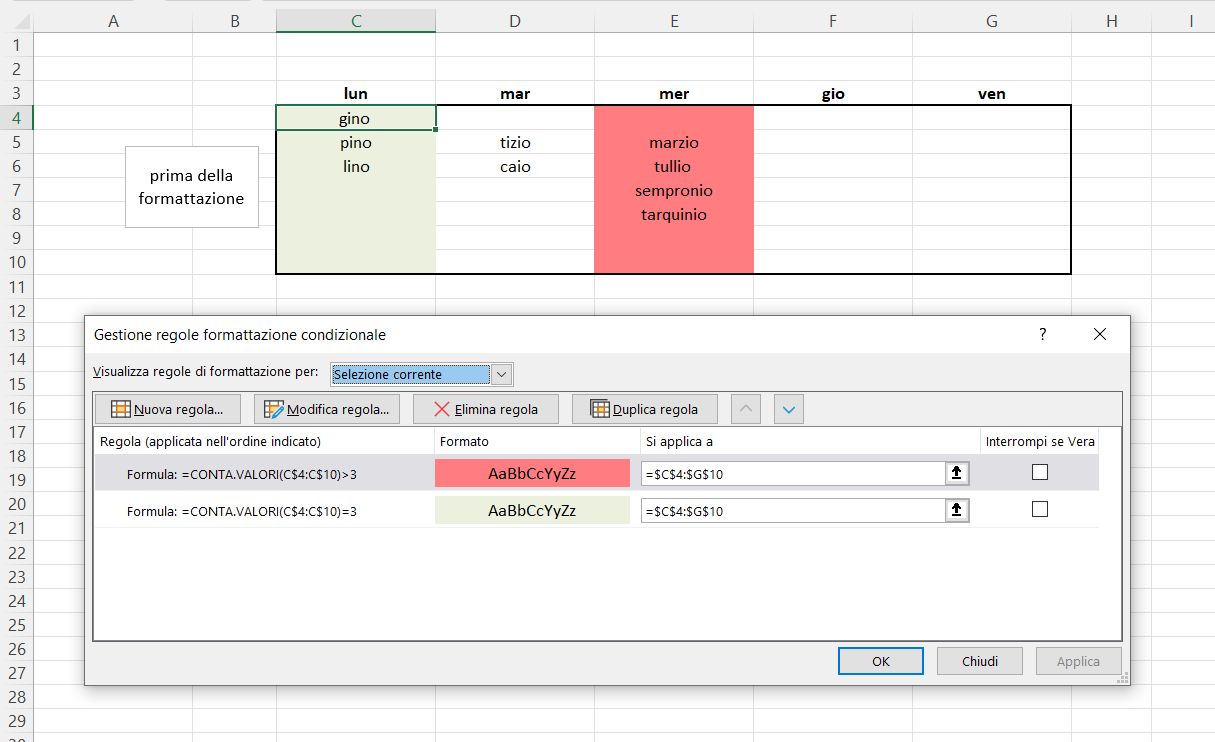Select column C header

pos(356,21)
